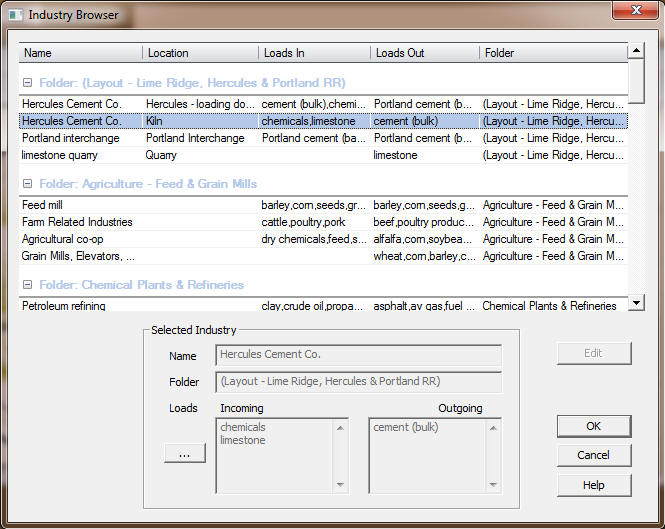665x529 pixels.
Task: Select the Farm Related Industries row
Action: pos(323,222)
